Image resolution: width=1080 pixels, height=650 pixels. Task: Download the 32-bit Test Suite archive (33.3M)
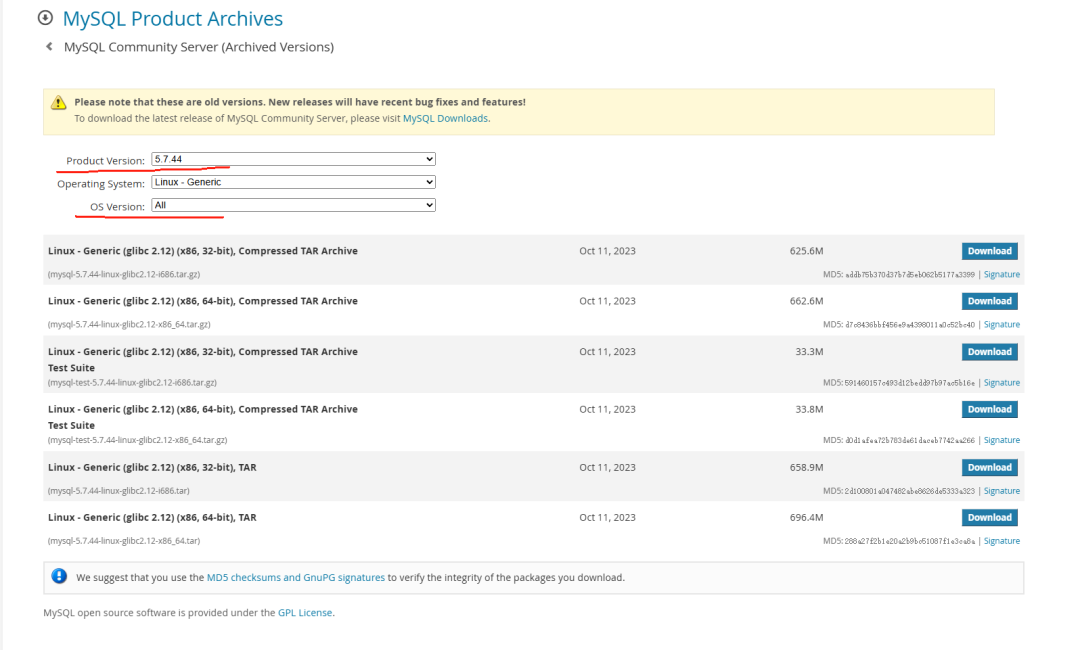pyautogui.click(x=989, y=352)
